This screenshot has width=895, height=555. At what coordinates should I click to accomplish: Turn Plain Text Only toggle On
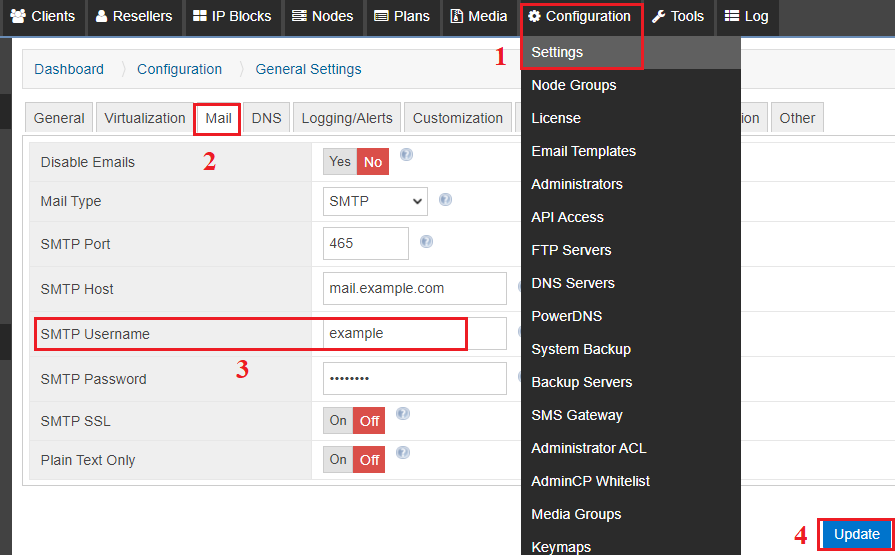(338, 460)
